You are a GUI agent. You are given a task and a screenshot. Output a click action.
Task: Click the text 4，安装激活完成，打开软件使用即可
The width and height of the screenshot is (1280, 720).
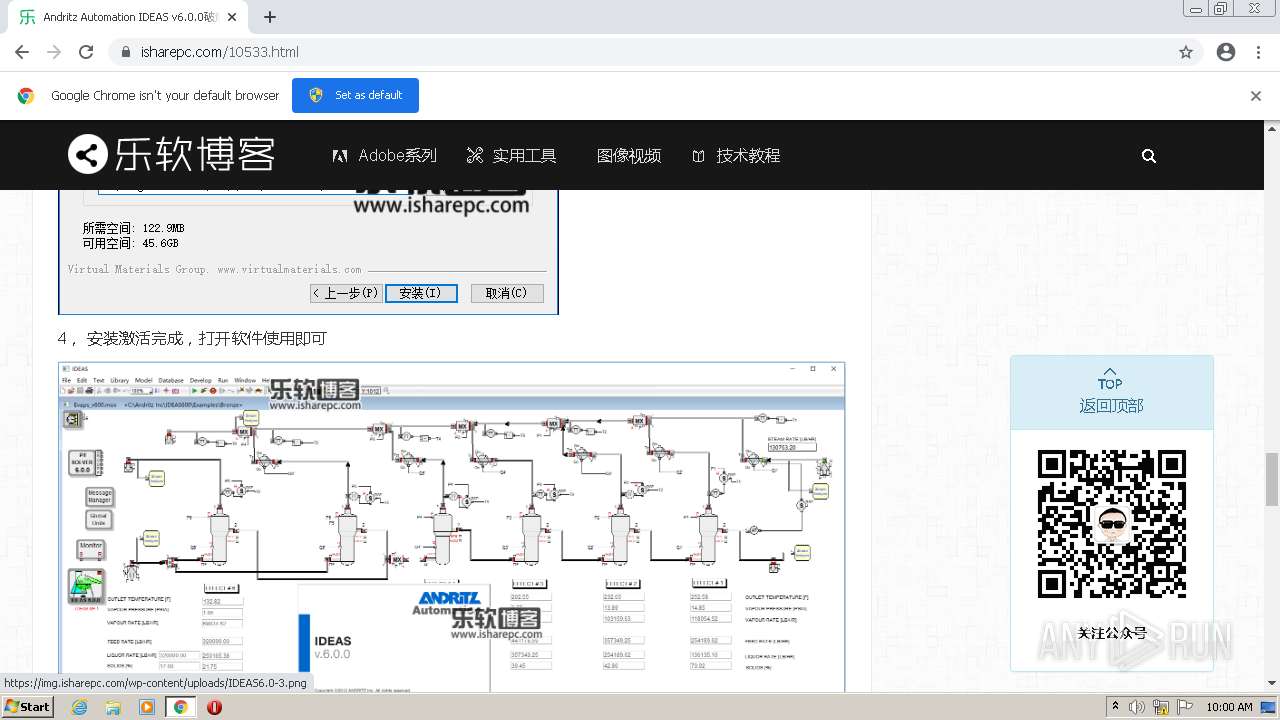(x=192, y=338)
